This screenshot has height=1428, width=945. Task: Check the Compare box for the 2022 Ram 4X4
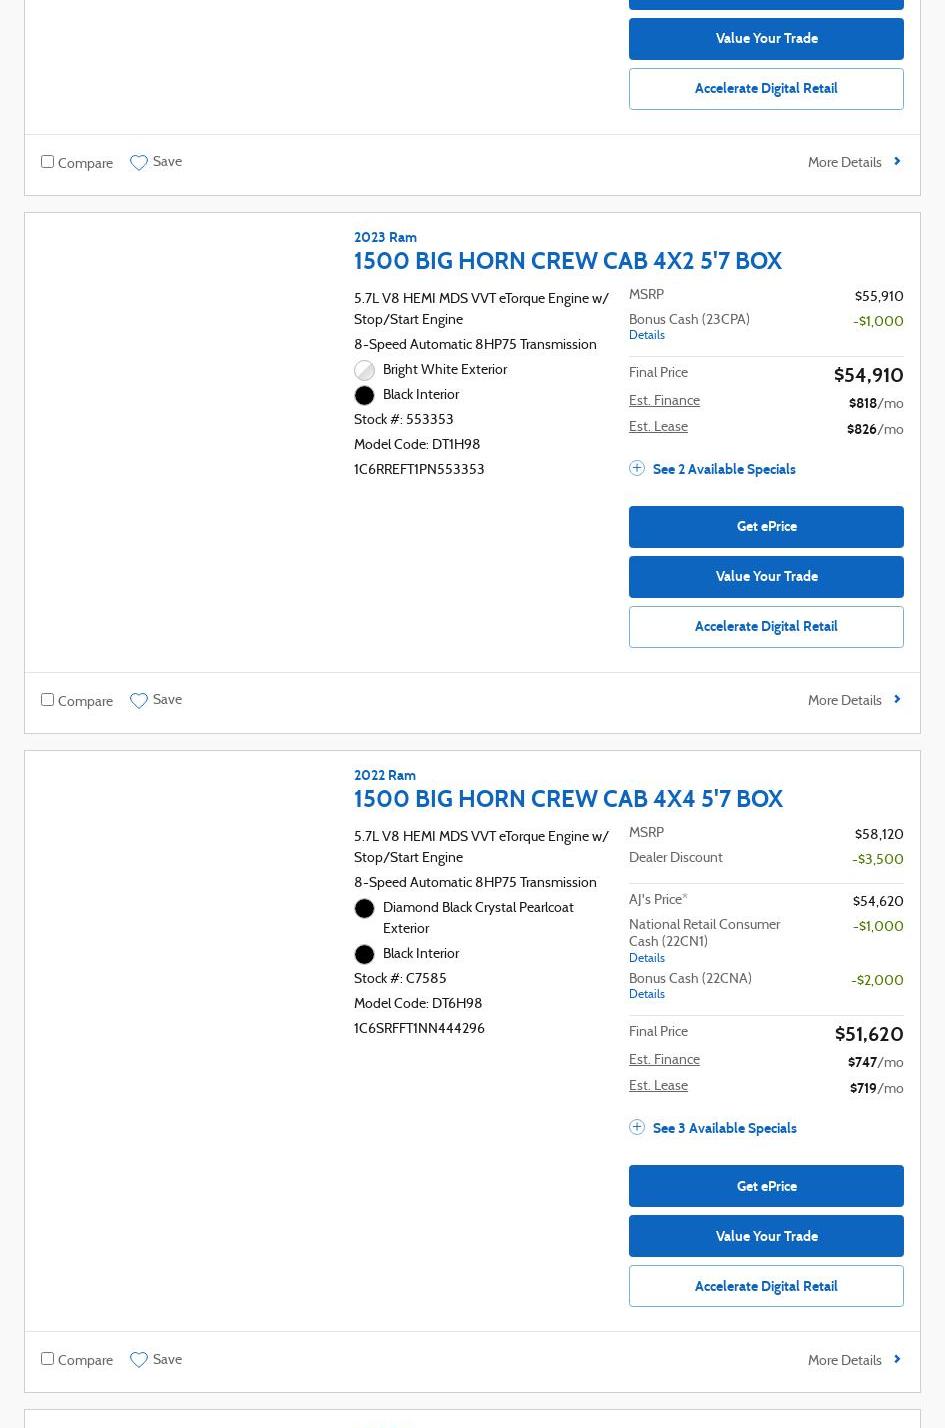(x=47, y=1359)
